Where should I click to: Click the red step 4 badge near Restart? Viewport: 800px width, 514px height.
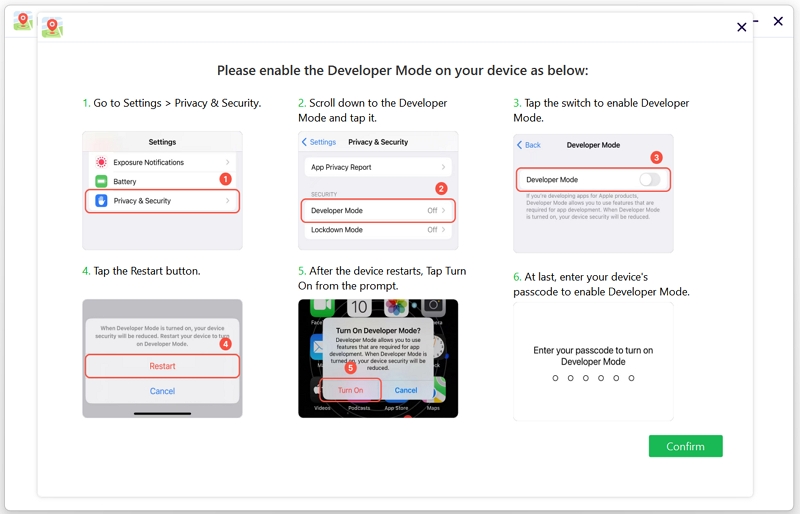pos(225,344)
